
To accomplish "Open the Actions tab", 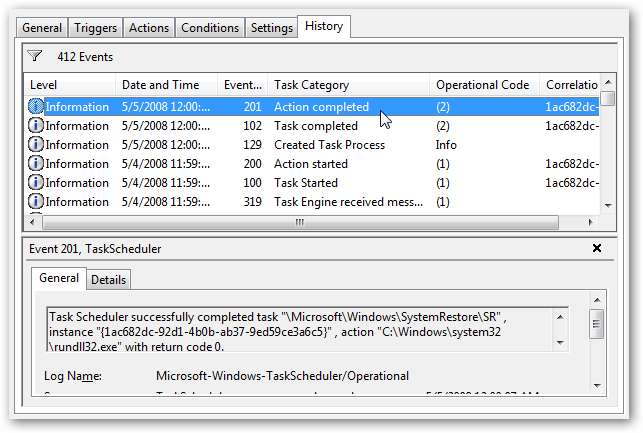I will click(x=149, y=28).
